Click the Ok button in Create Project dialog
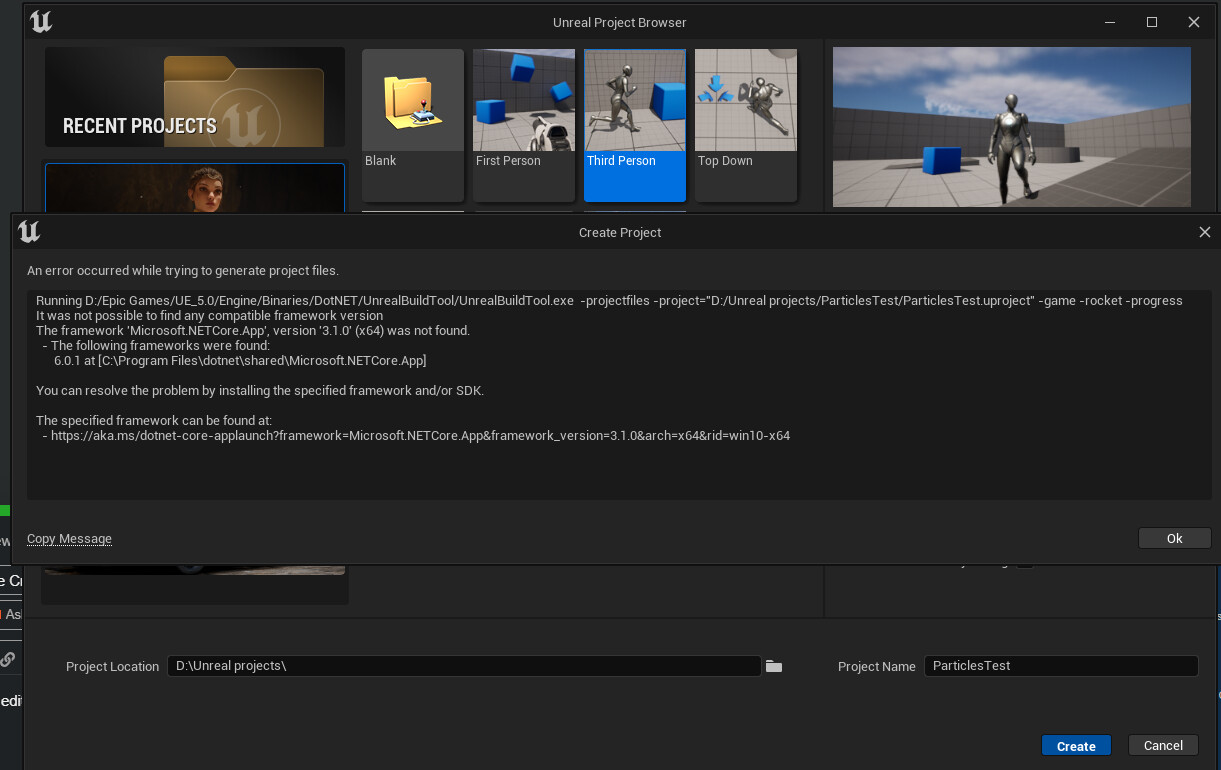The height and width of the screenshot is (770, 1221). click(x=1174, y=538)
